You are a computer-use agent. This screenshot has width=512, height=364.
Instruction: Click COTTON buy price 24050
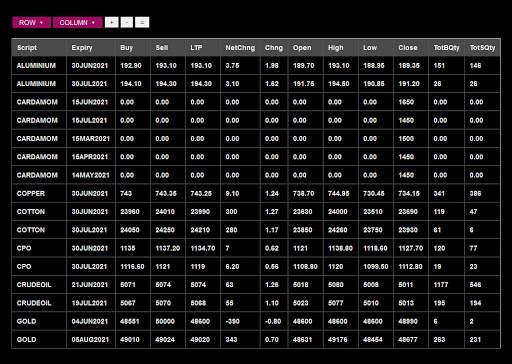pos(130,230)
